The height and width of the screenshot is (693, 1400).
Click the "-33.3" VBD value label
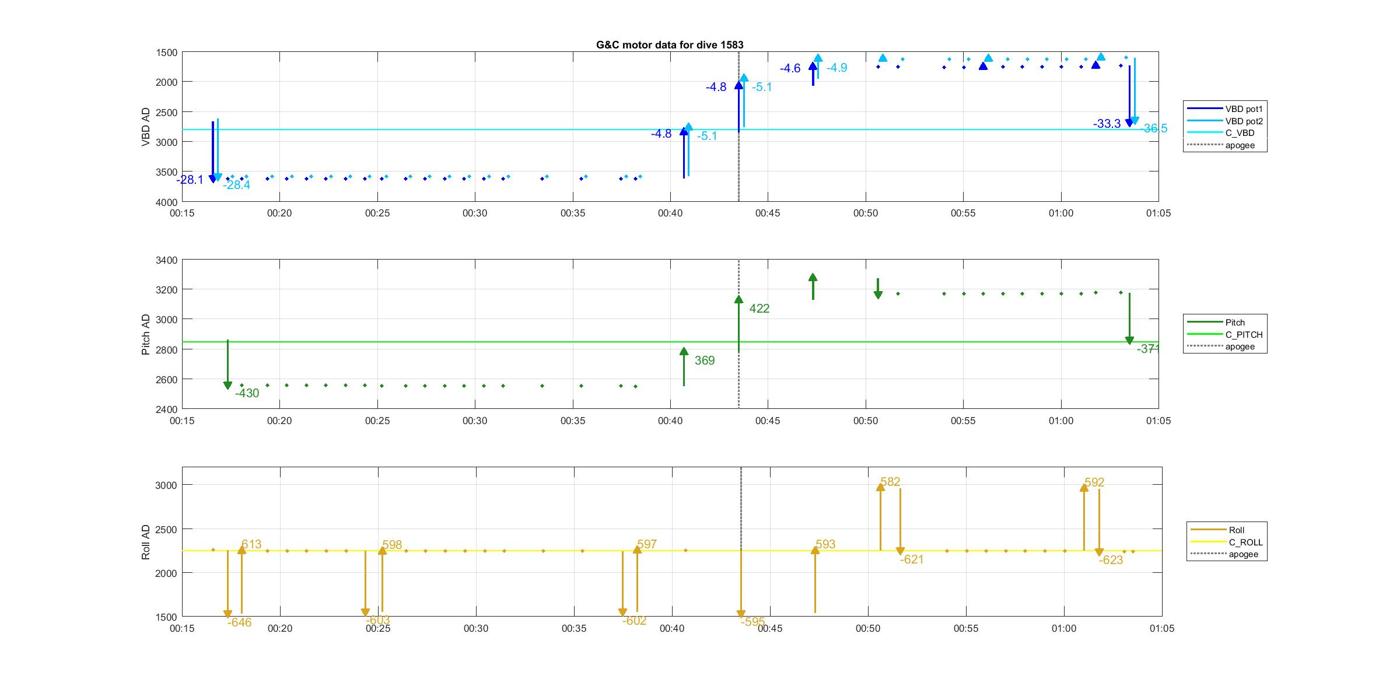(1107, 124)
